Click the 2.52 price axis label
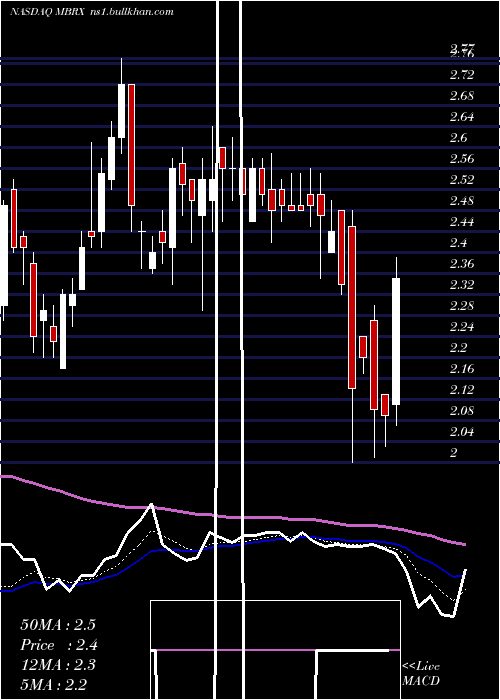This screenshot has width=500, height=700. (462, 179)
